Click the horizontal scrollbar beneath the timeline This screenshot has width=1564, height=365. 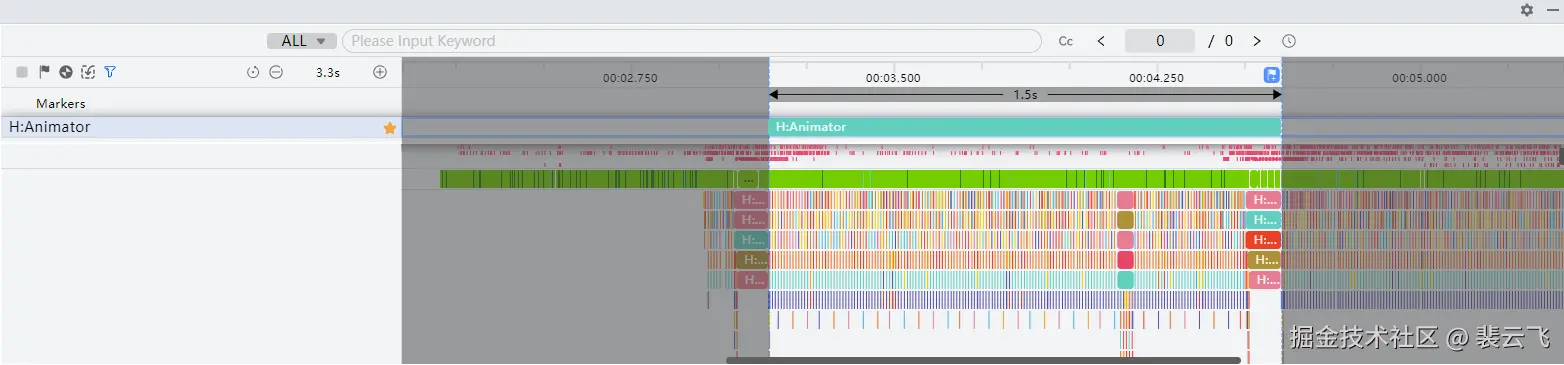[983, 360]
